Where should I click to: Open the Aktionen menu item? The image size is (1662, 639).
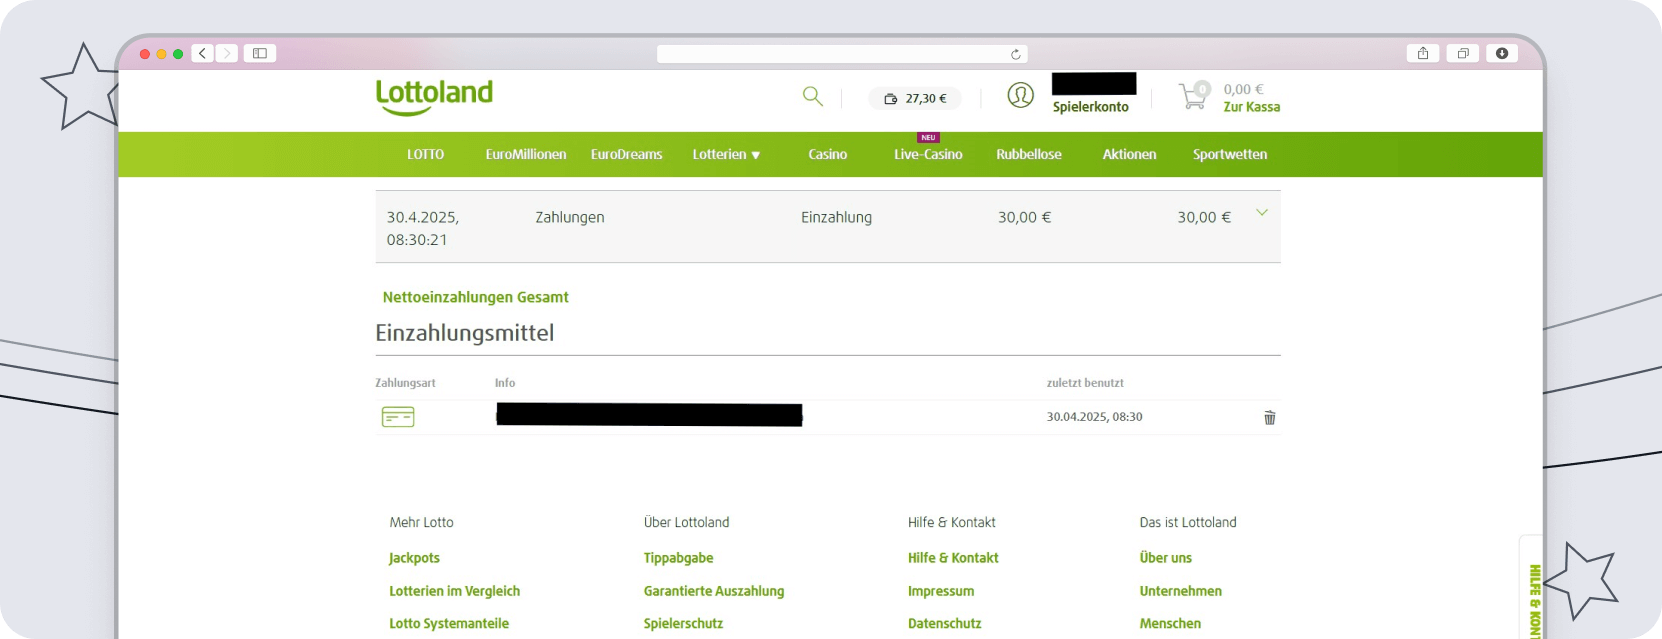pos(1129,154)
